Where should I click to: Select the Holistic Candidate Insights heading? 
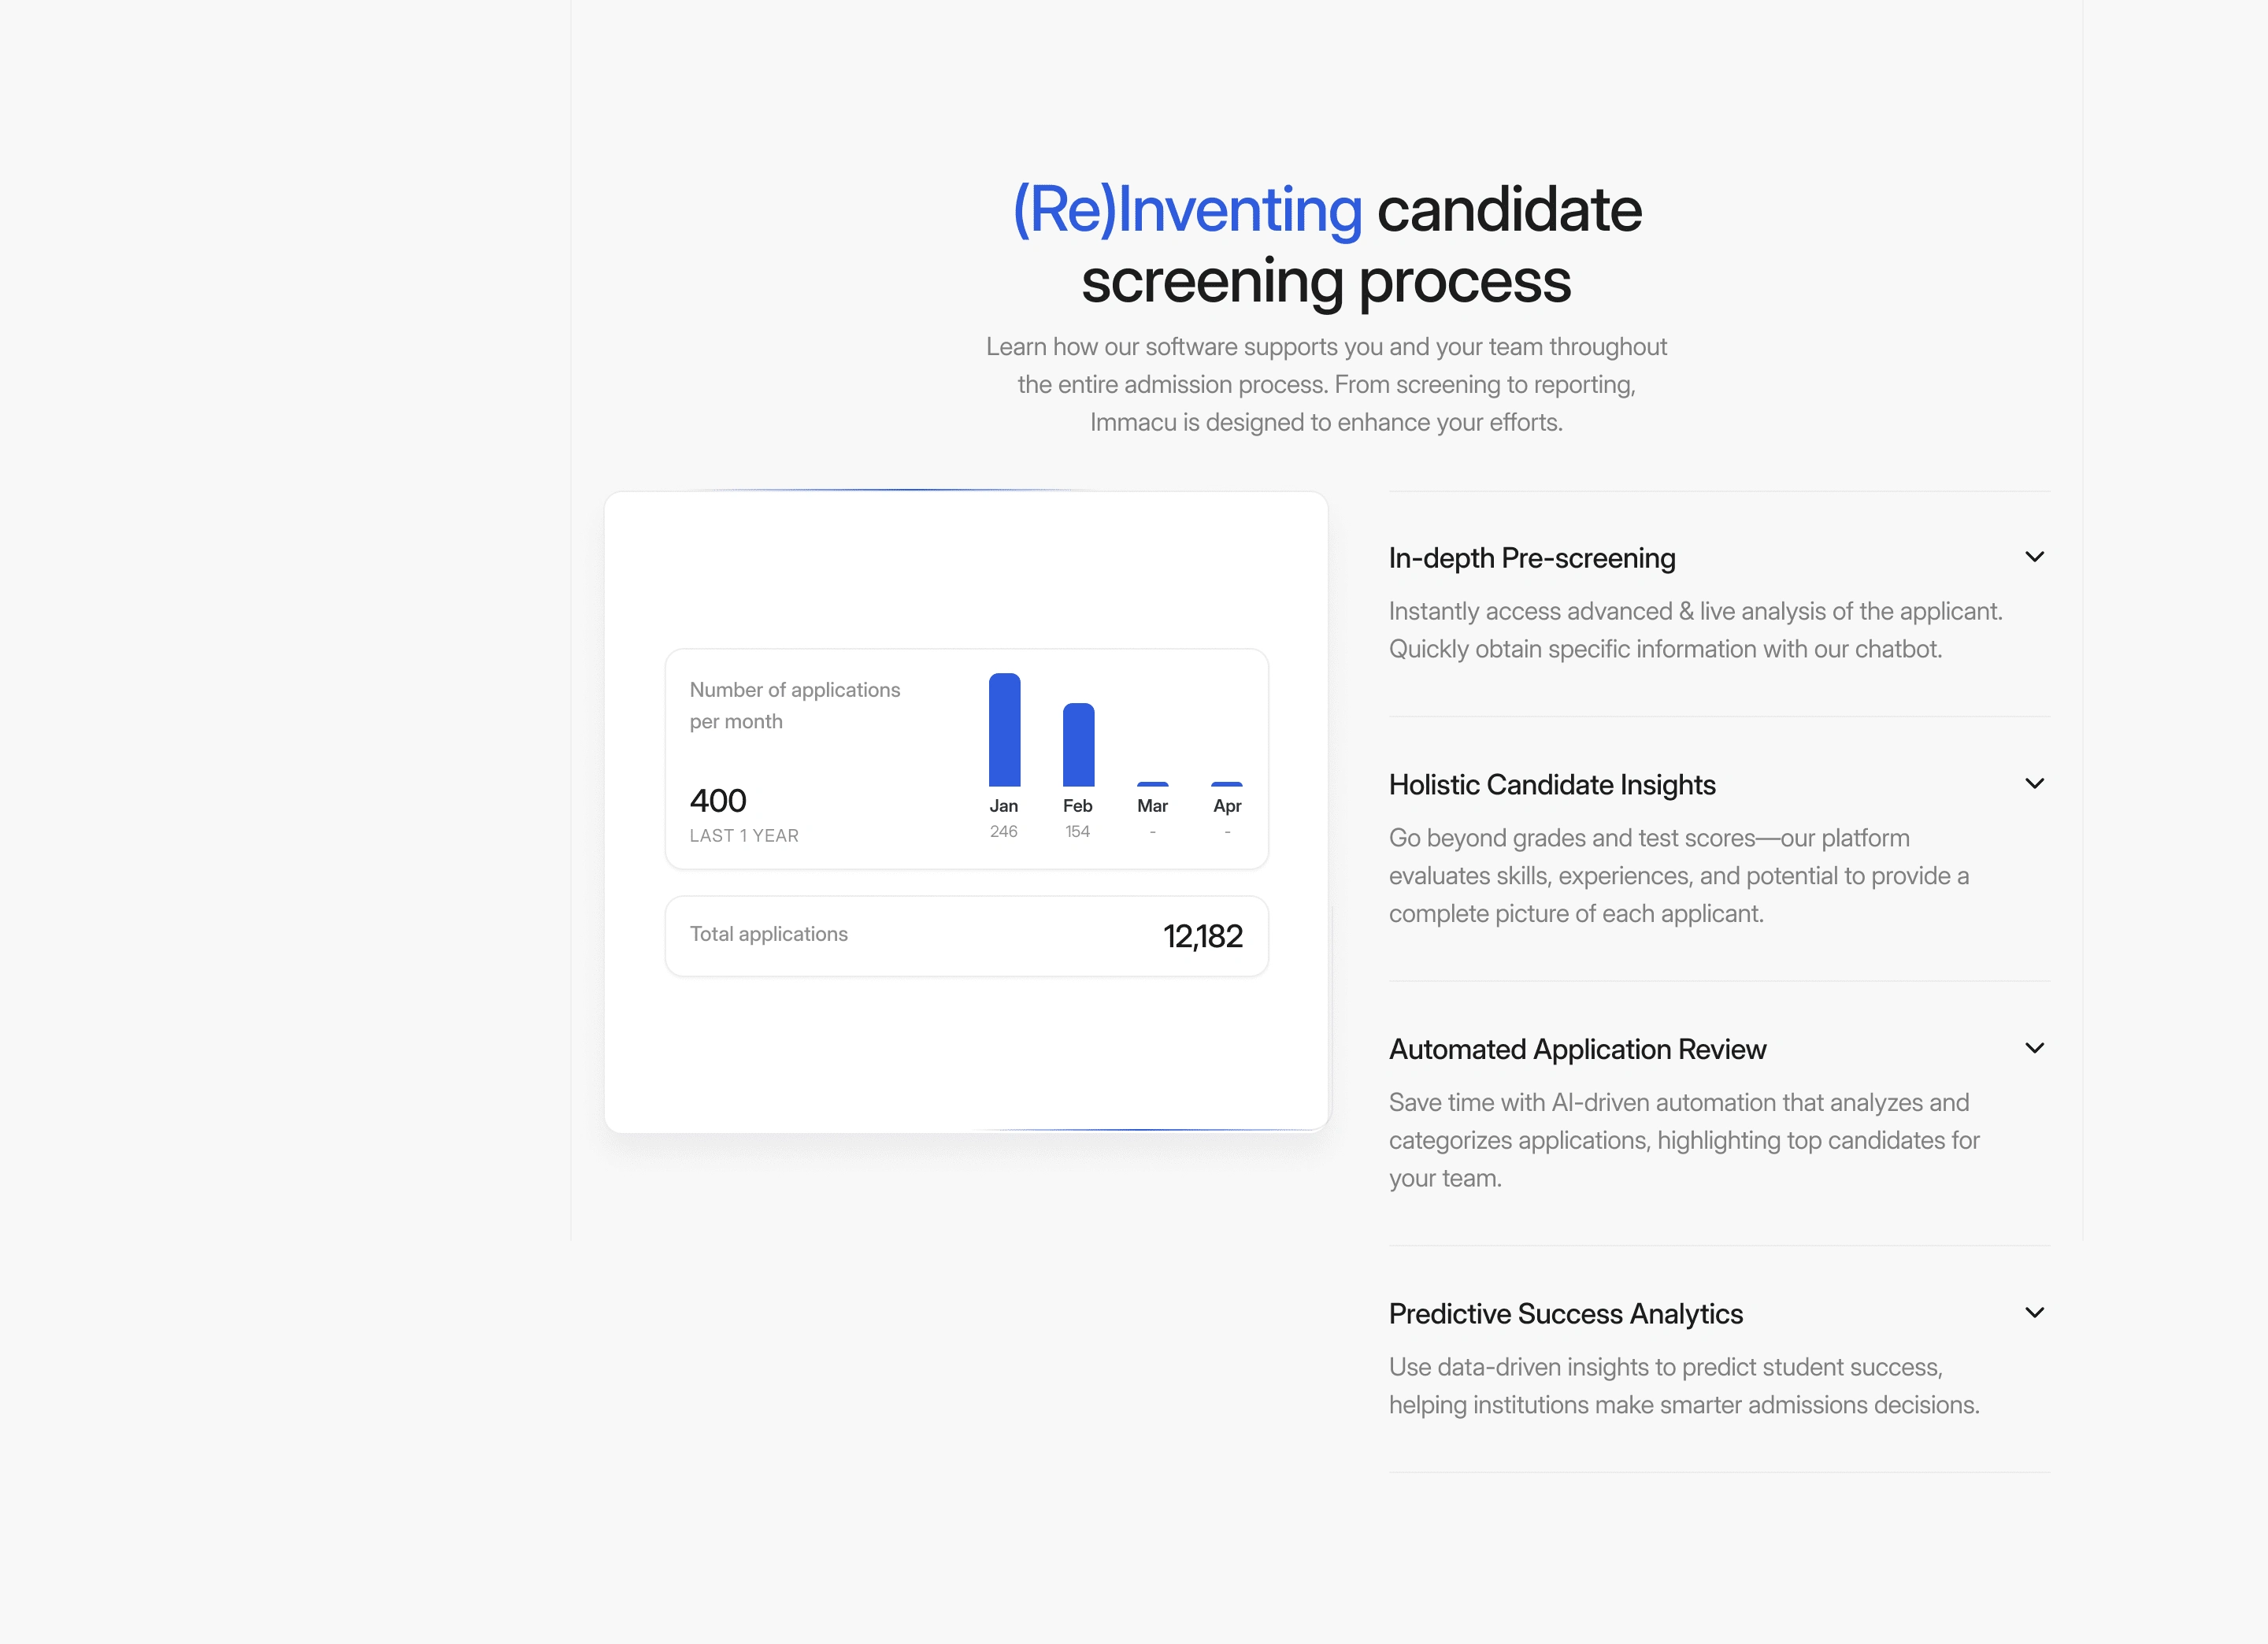coord(1551,785)
